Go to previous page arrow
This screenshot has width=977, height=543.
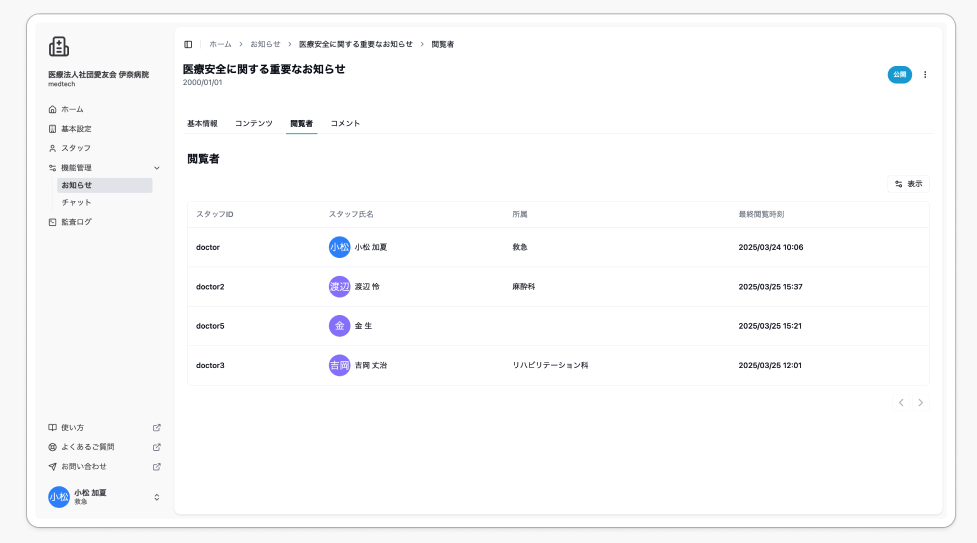(x=901, y=403)
